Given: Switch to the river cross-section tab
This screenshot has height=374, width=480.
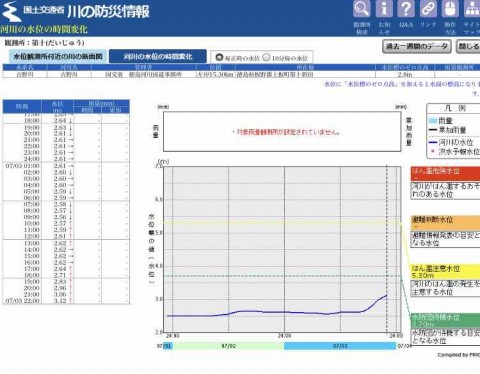Looking at the screenshot, I should [58, 57].
